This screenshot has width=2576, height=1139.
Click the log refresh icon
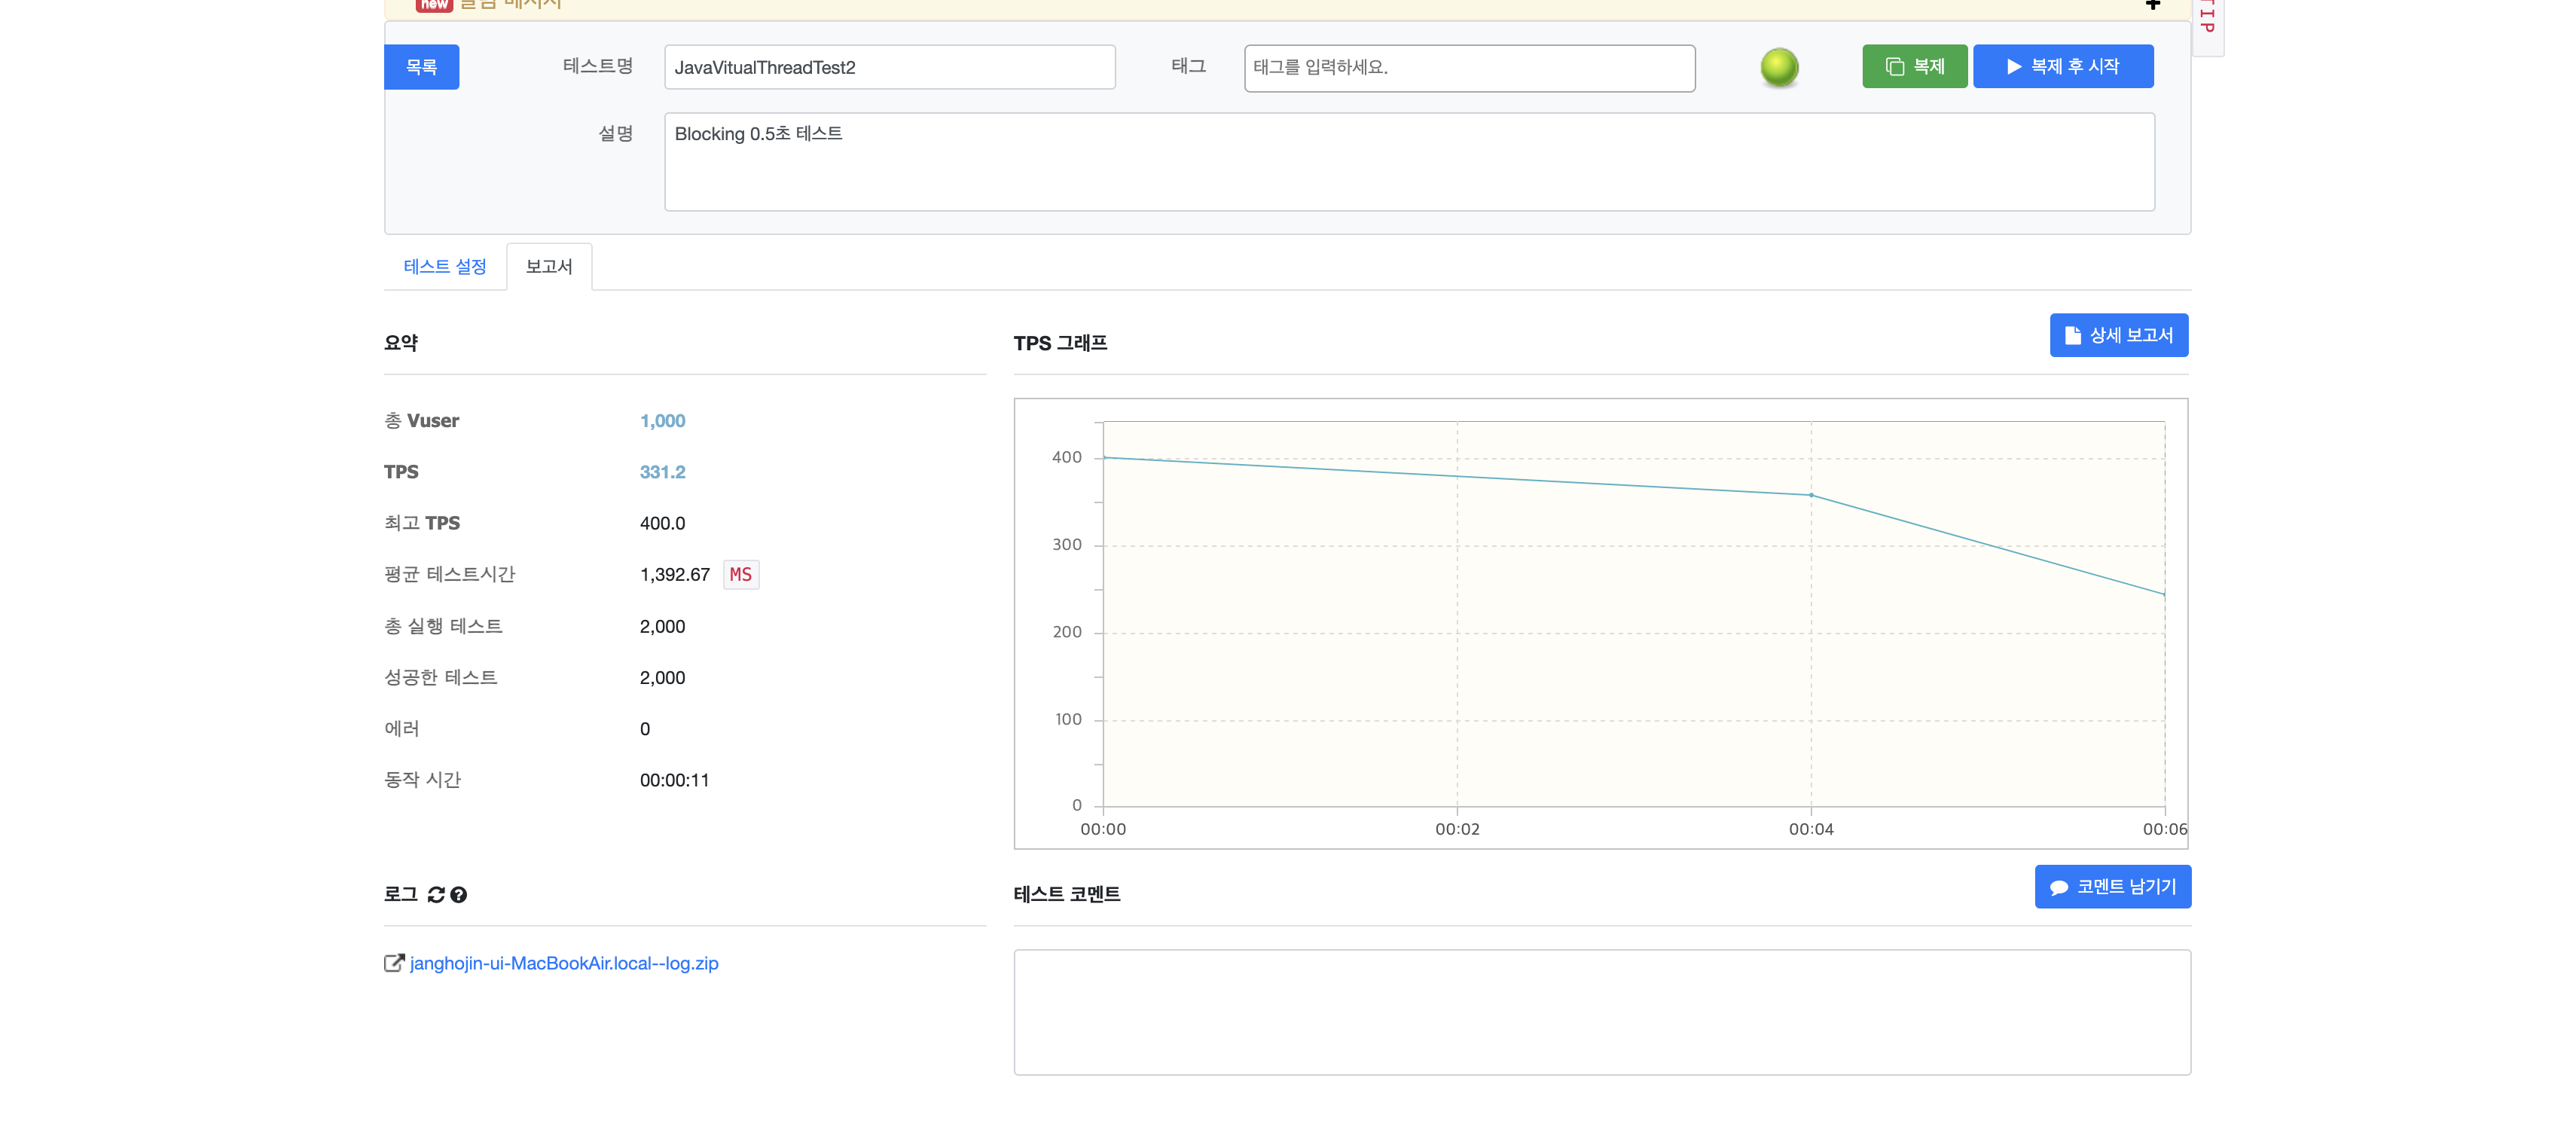click(436, 894)
